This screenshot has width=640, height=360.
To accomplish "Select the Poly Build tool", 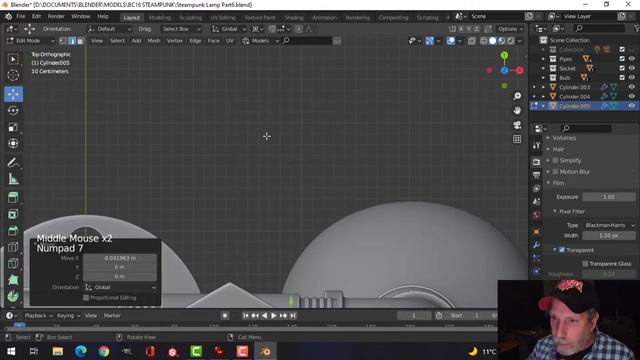I will [x=13, y=280].
